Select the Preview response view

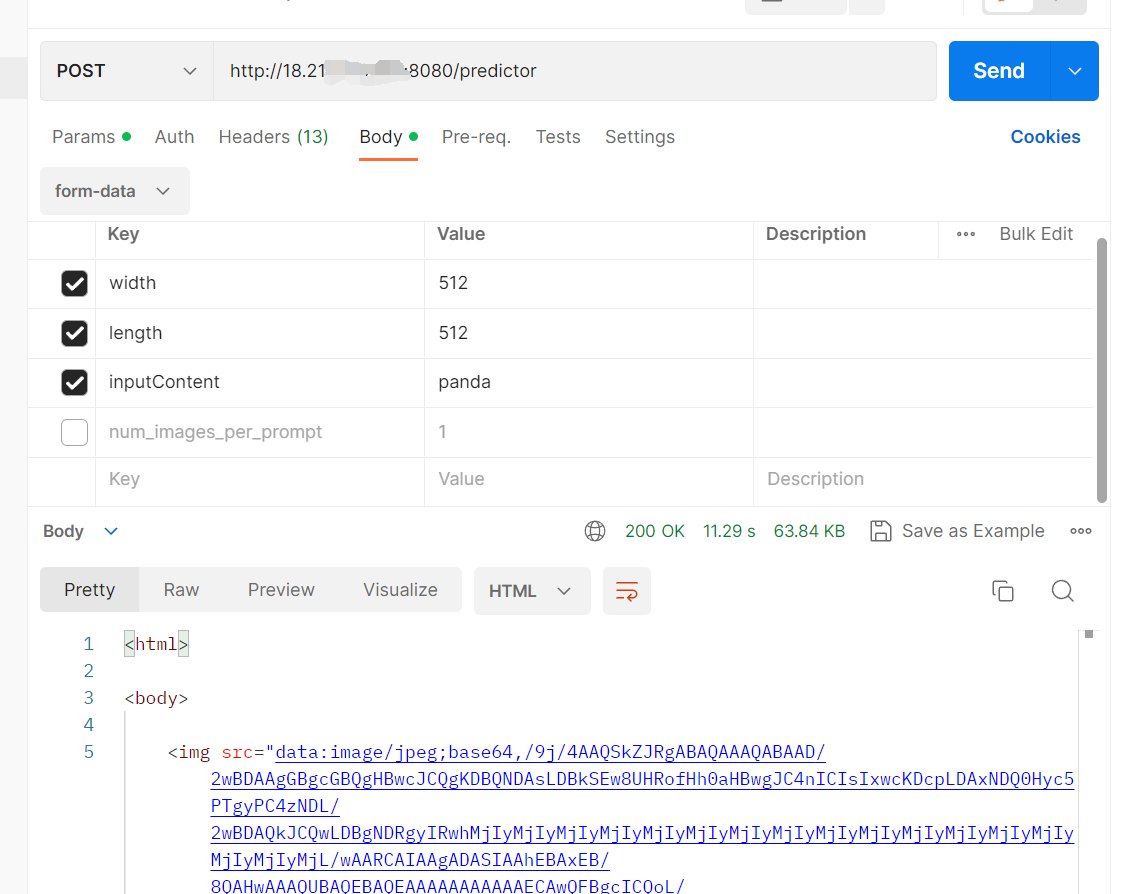point(281,590)
